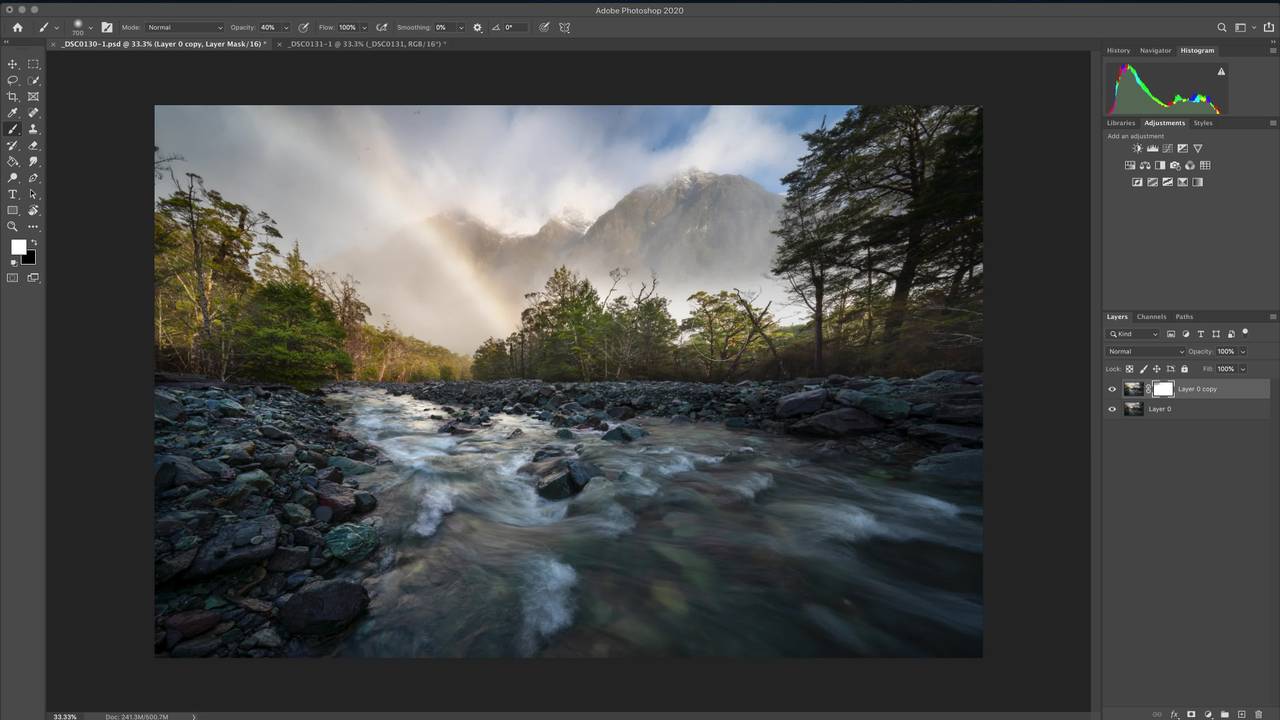This screenshot has width=1280, height=720.
Task: Select the layer mask thumbnail
Action: [1163, 389]
